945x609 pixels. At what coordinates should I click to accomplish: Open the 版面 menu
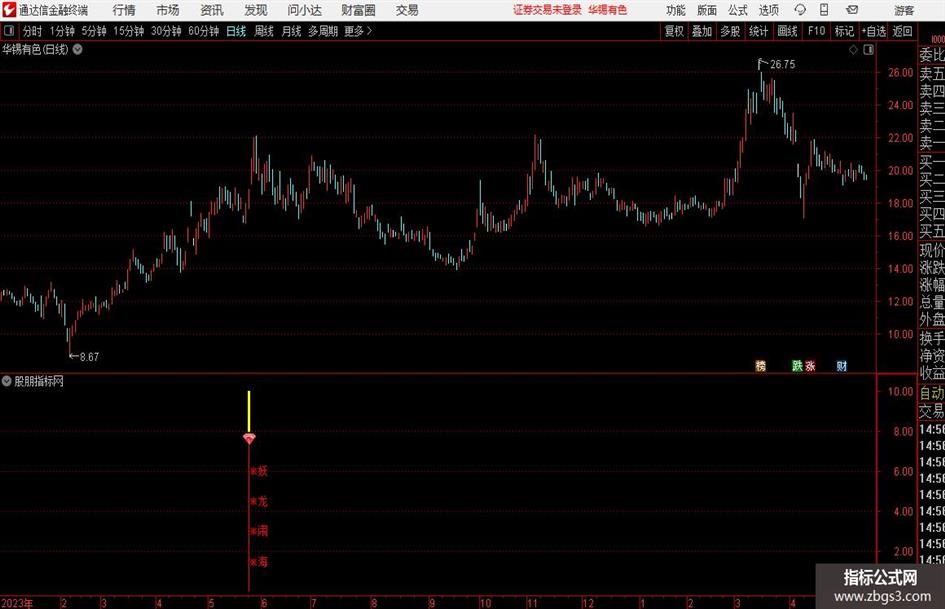[707, 10]
